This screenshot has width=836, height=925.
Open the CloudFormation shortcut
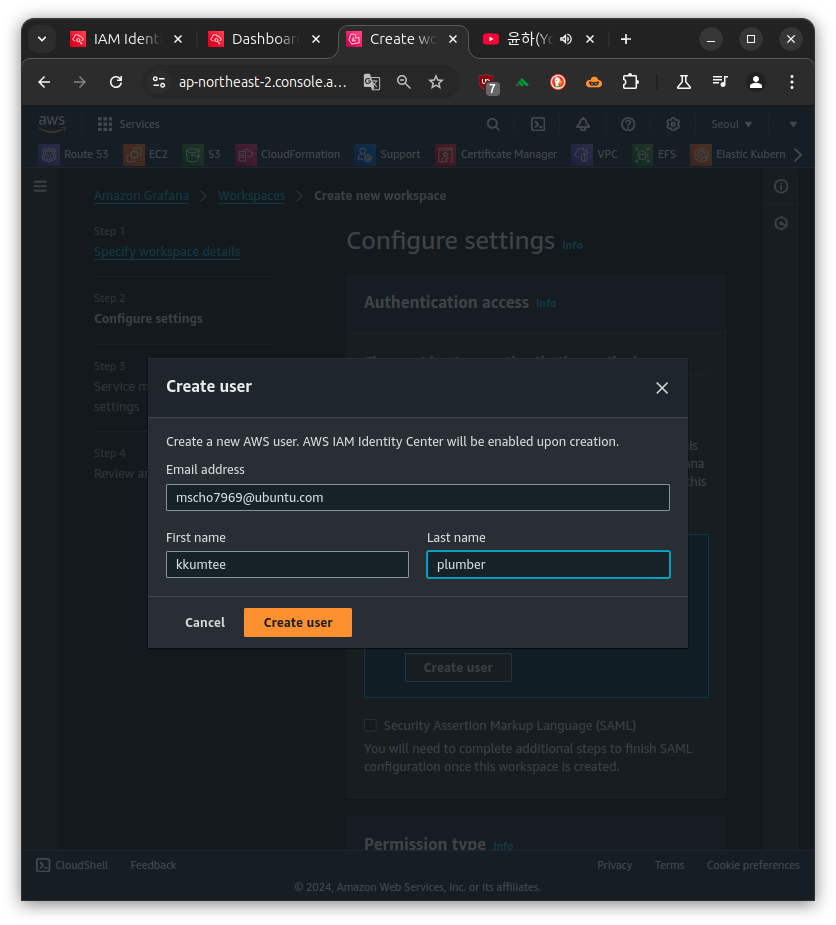288,154
